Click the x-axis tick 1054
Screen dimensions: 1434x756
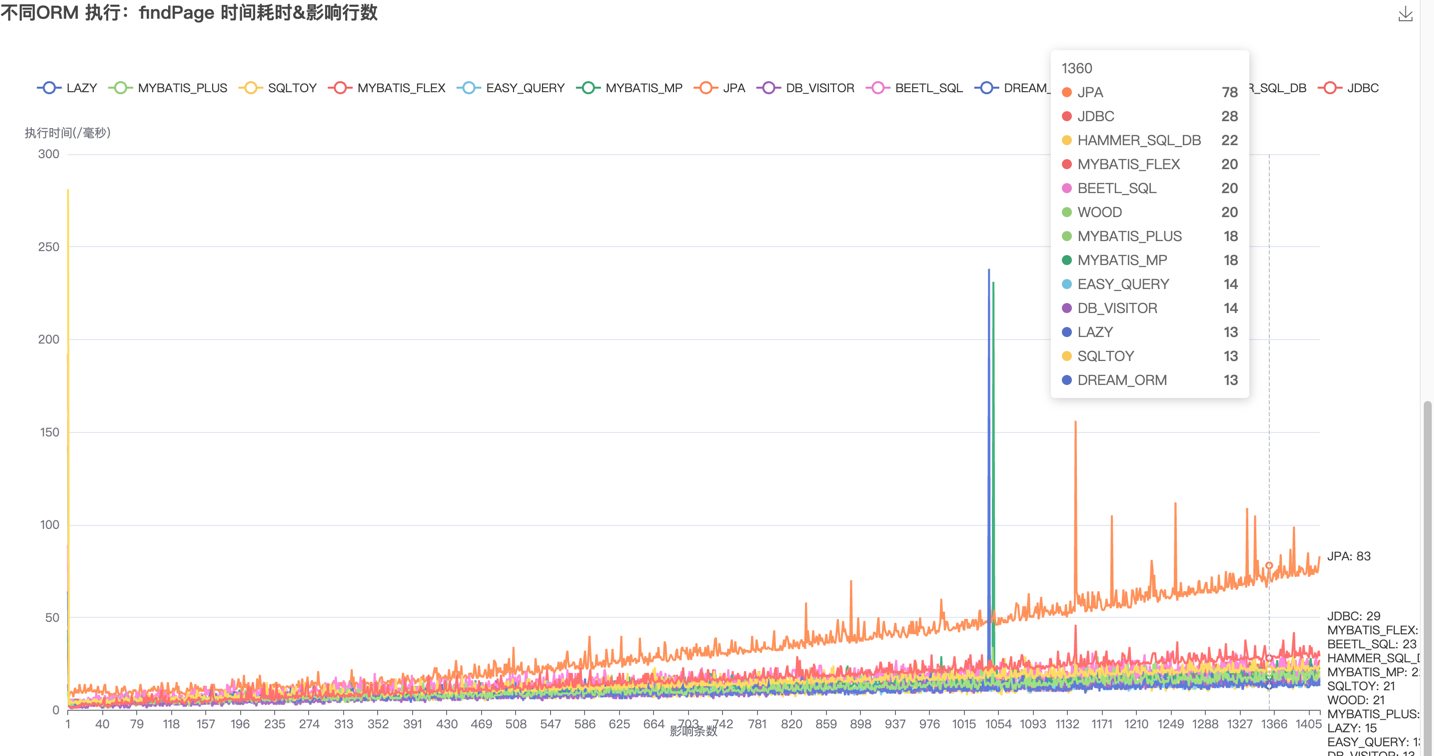pos(998,724)
